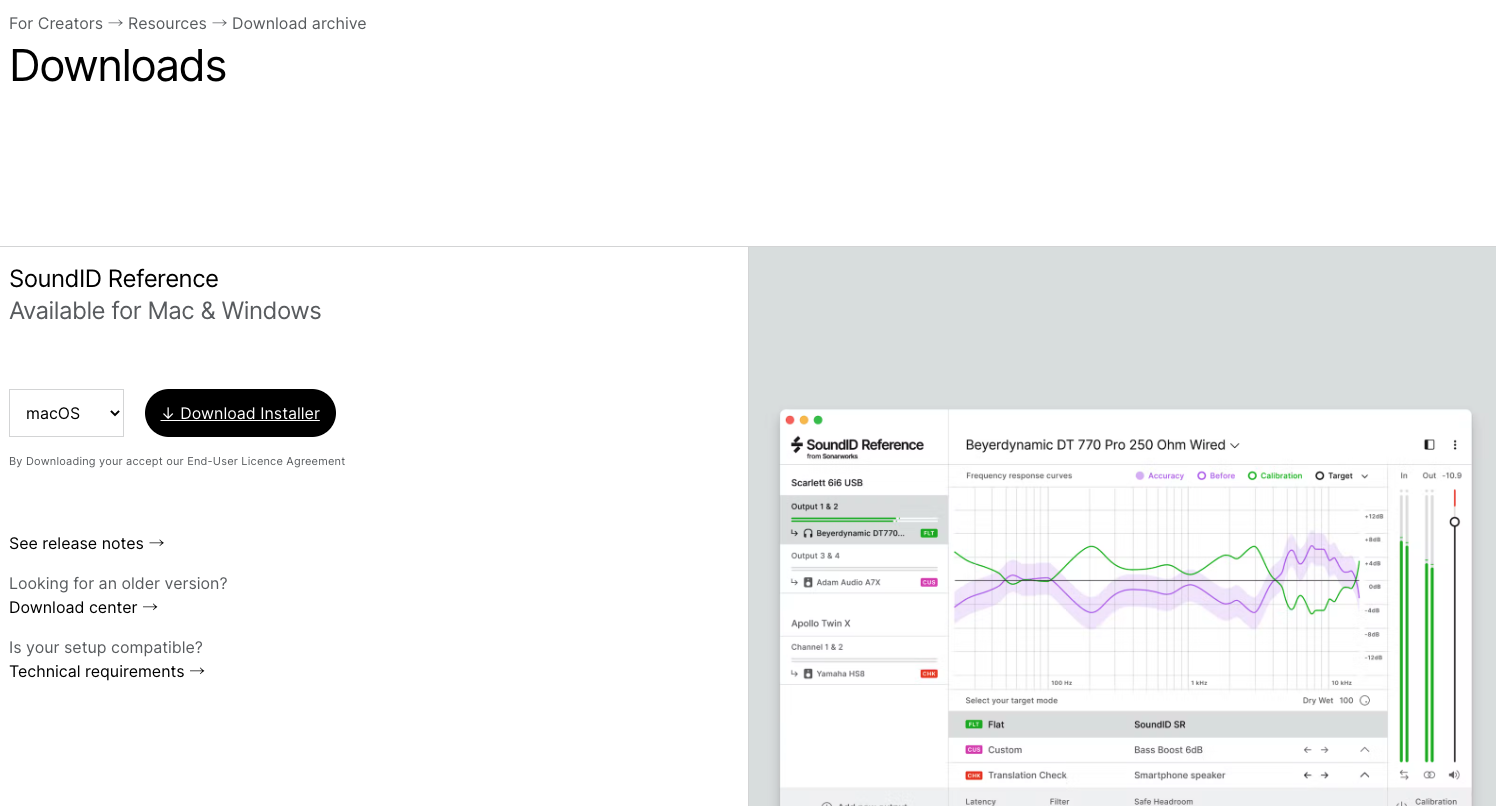Click the CHK badge in Translation Check row
This screenshot has width=1496, height=806.
click(x=974, y=775)
